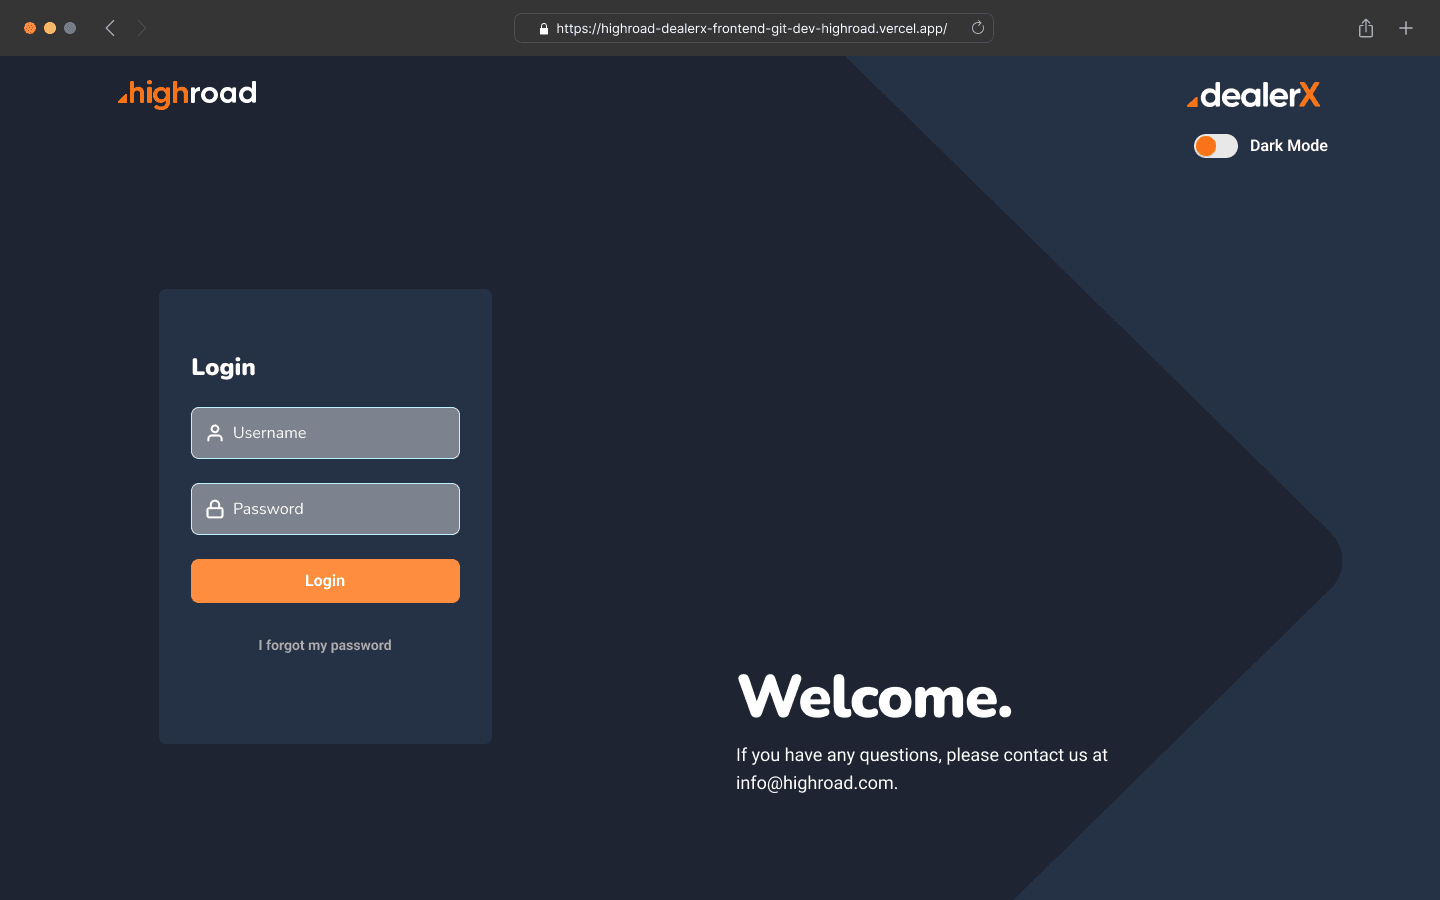Focus the Username input field
Viewport: 1440px width, 900px height.
(x=340, y=433)
